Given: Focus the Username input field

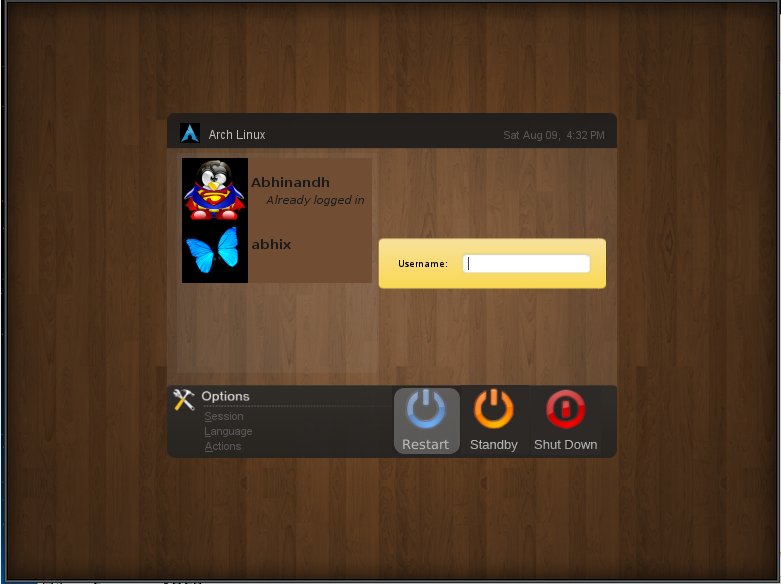Looking at the screenshot, I should [x=526, y=264].
